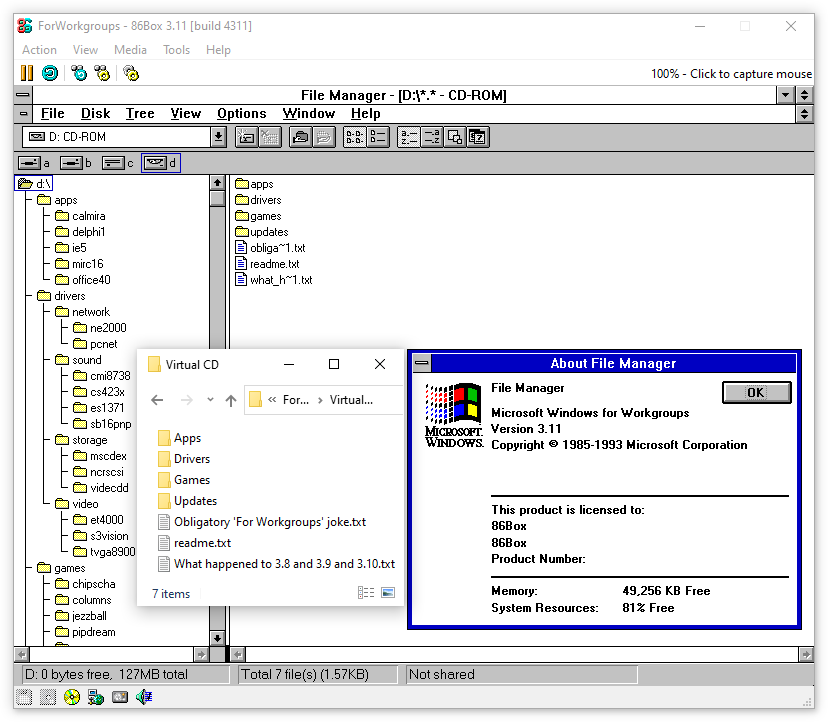Sort files by type toolbar icon
This screenshot has width=828, height=722.
pyautogui.click(x=432, y=137)
